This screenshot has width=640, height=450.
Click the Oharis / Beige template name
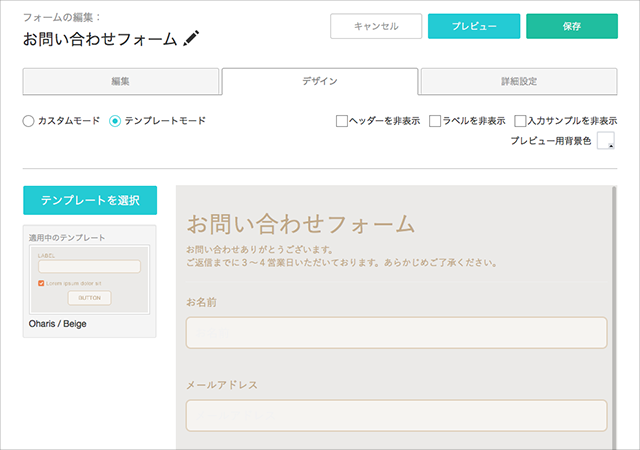[x=58, y=324]
